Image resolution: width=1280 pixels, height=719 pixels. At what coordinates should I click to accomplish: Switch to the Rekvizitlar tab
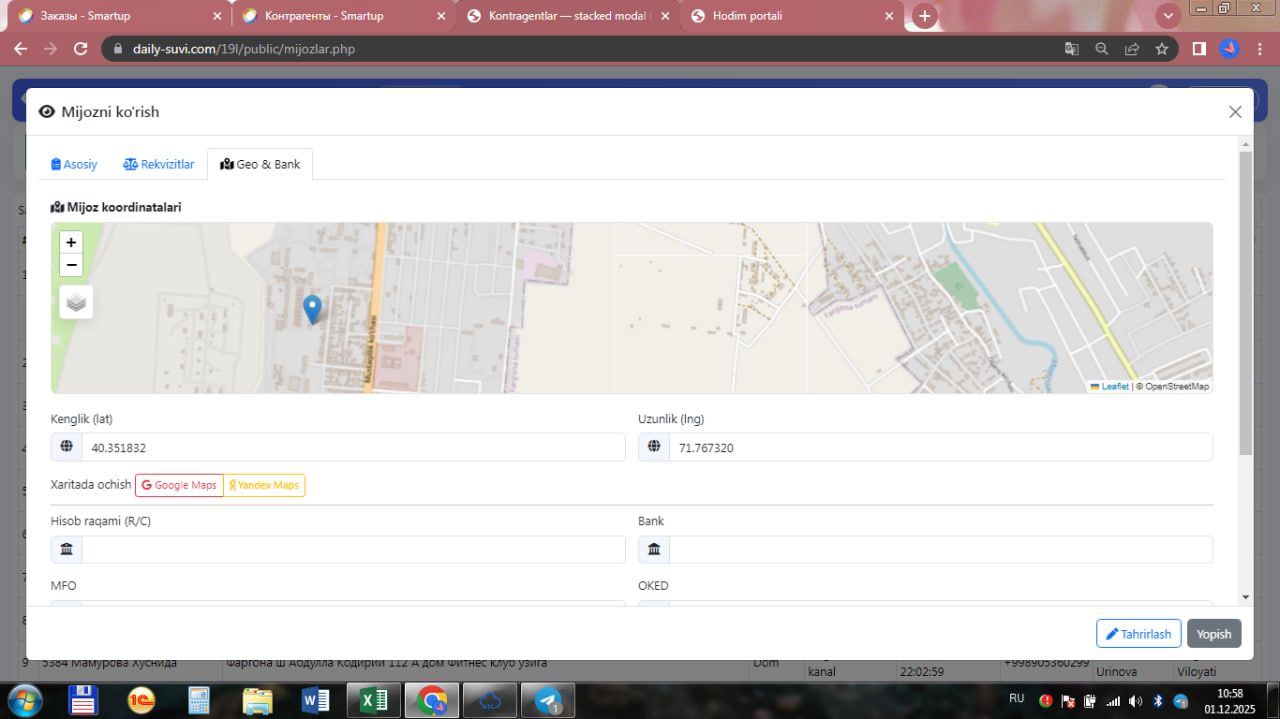(x=159, y=164)
